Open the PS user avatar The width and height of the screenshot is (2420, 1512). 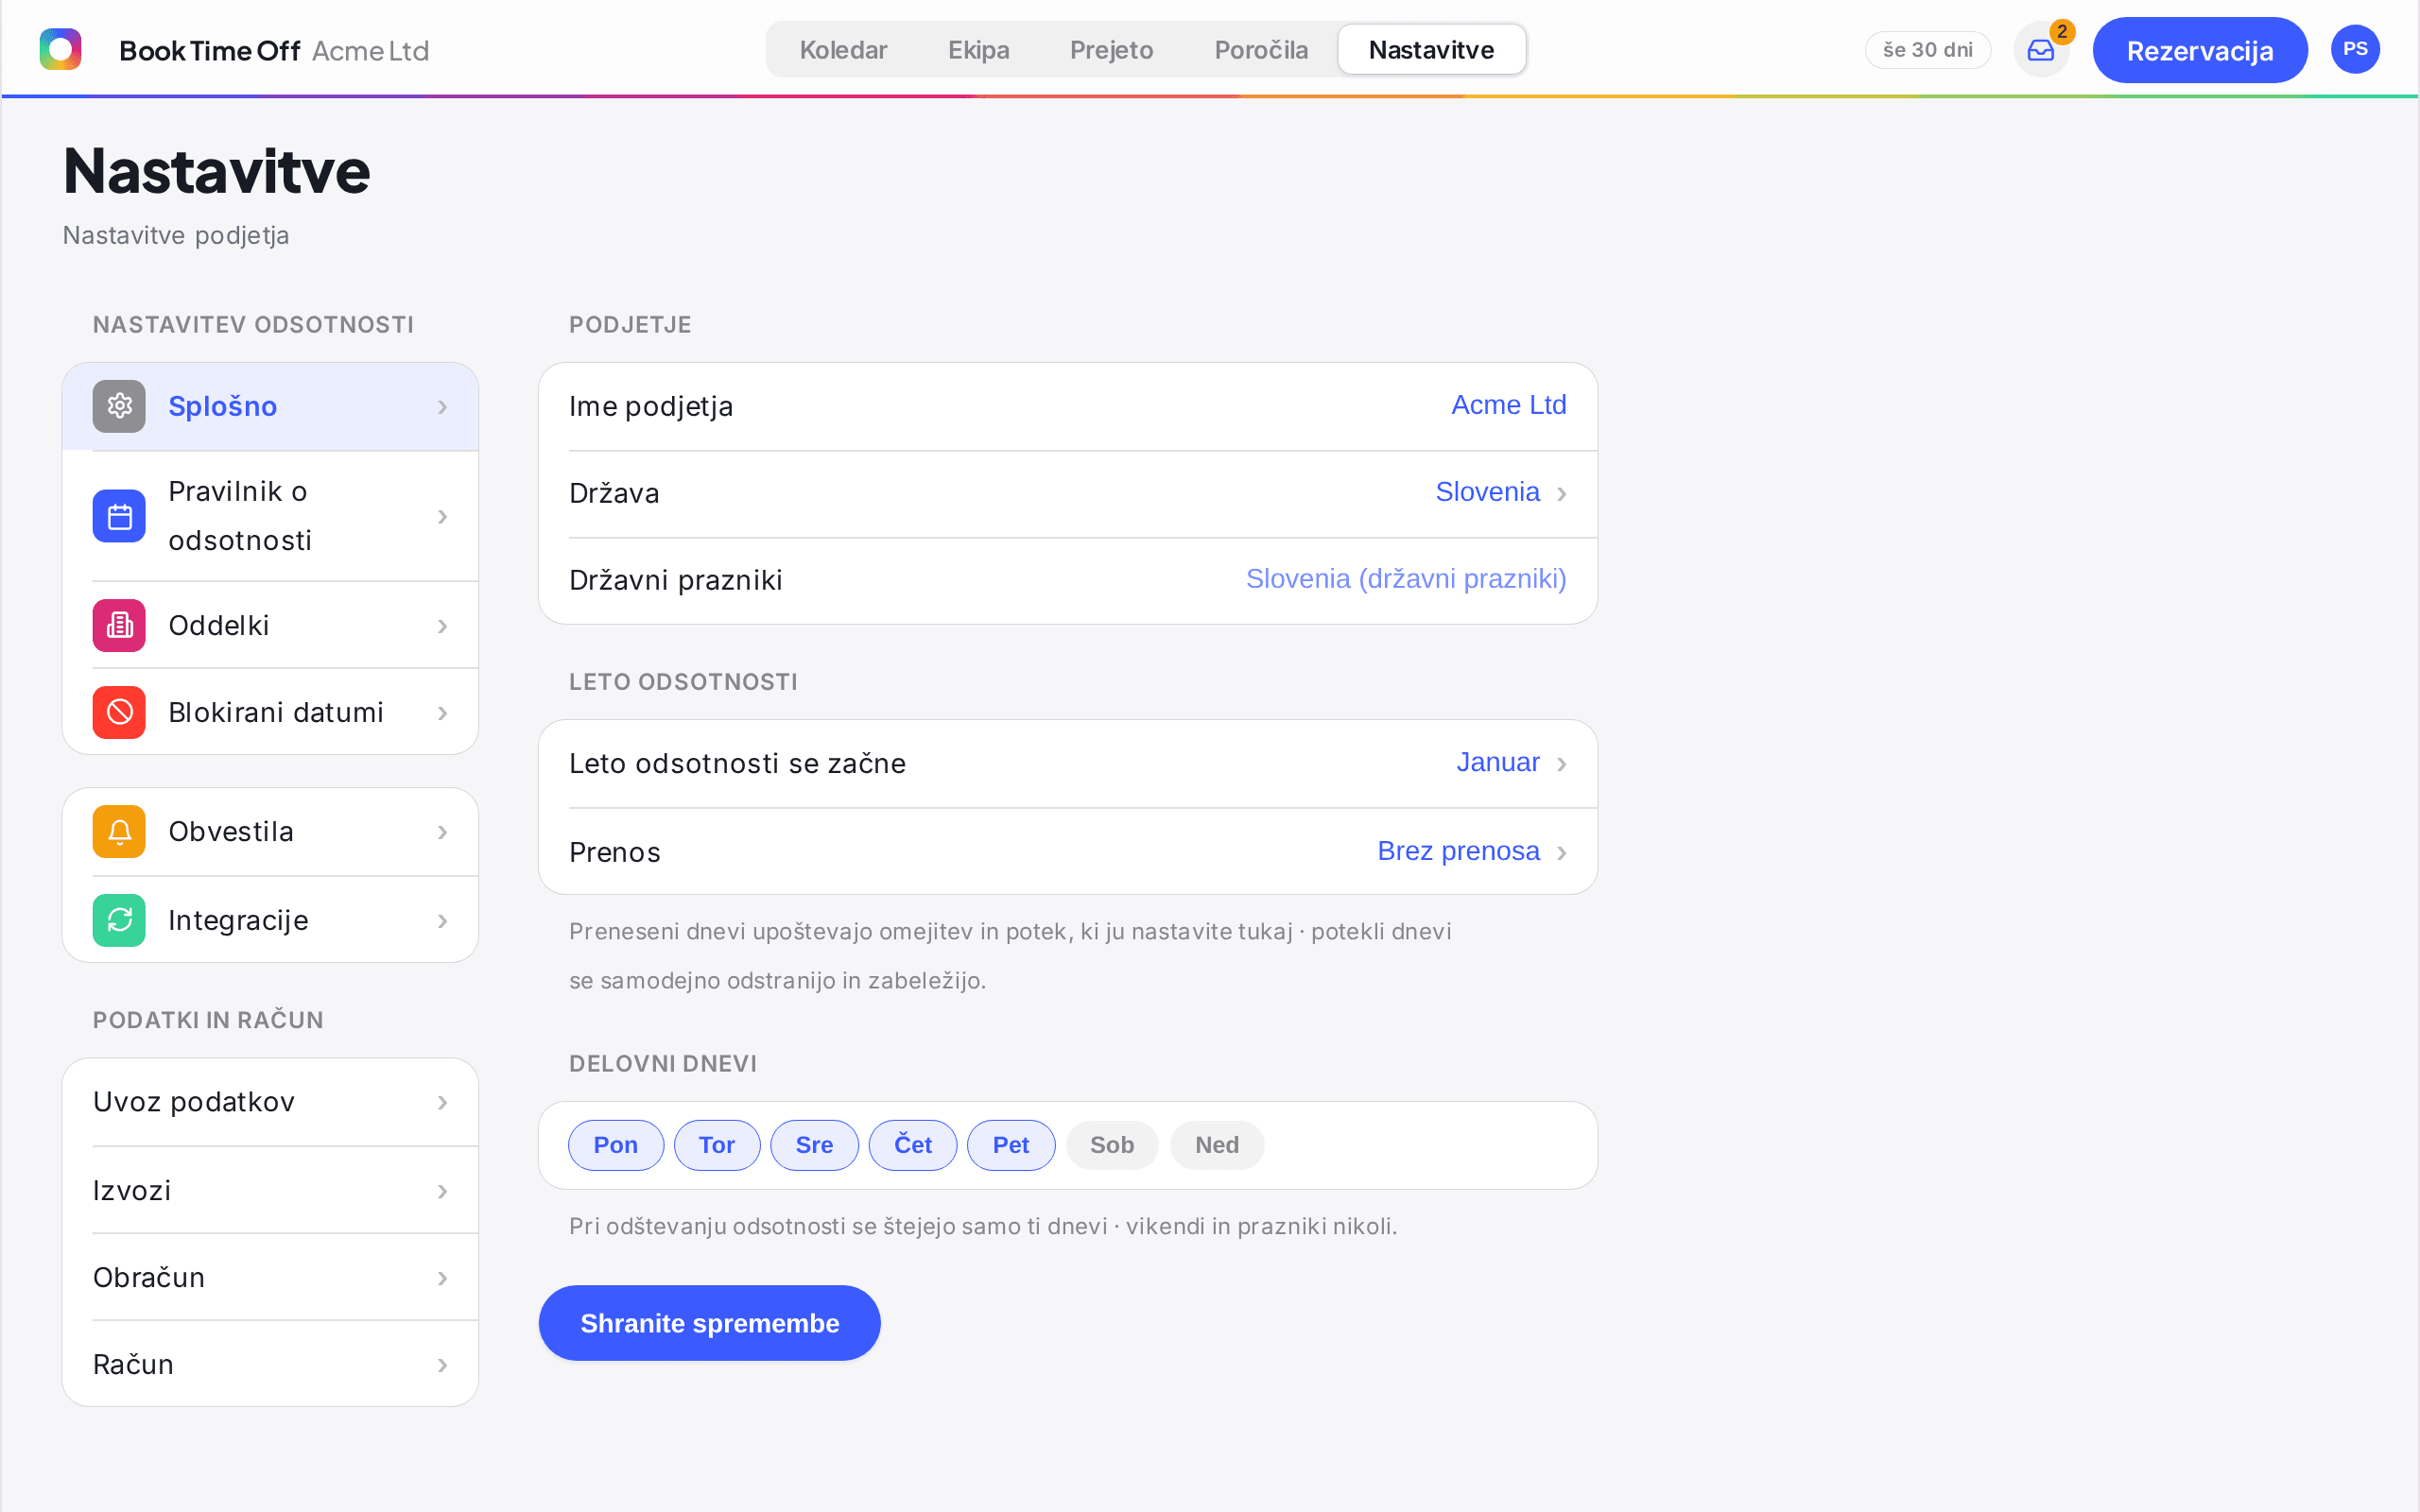(x=2355, y=49)
